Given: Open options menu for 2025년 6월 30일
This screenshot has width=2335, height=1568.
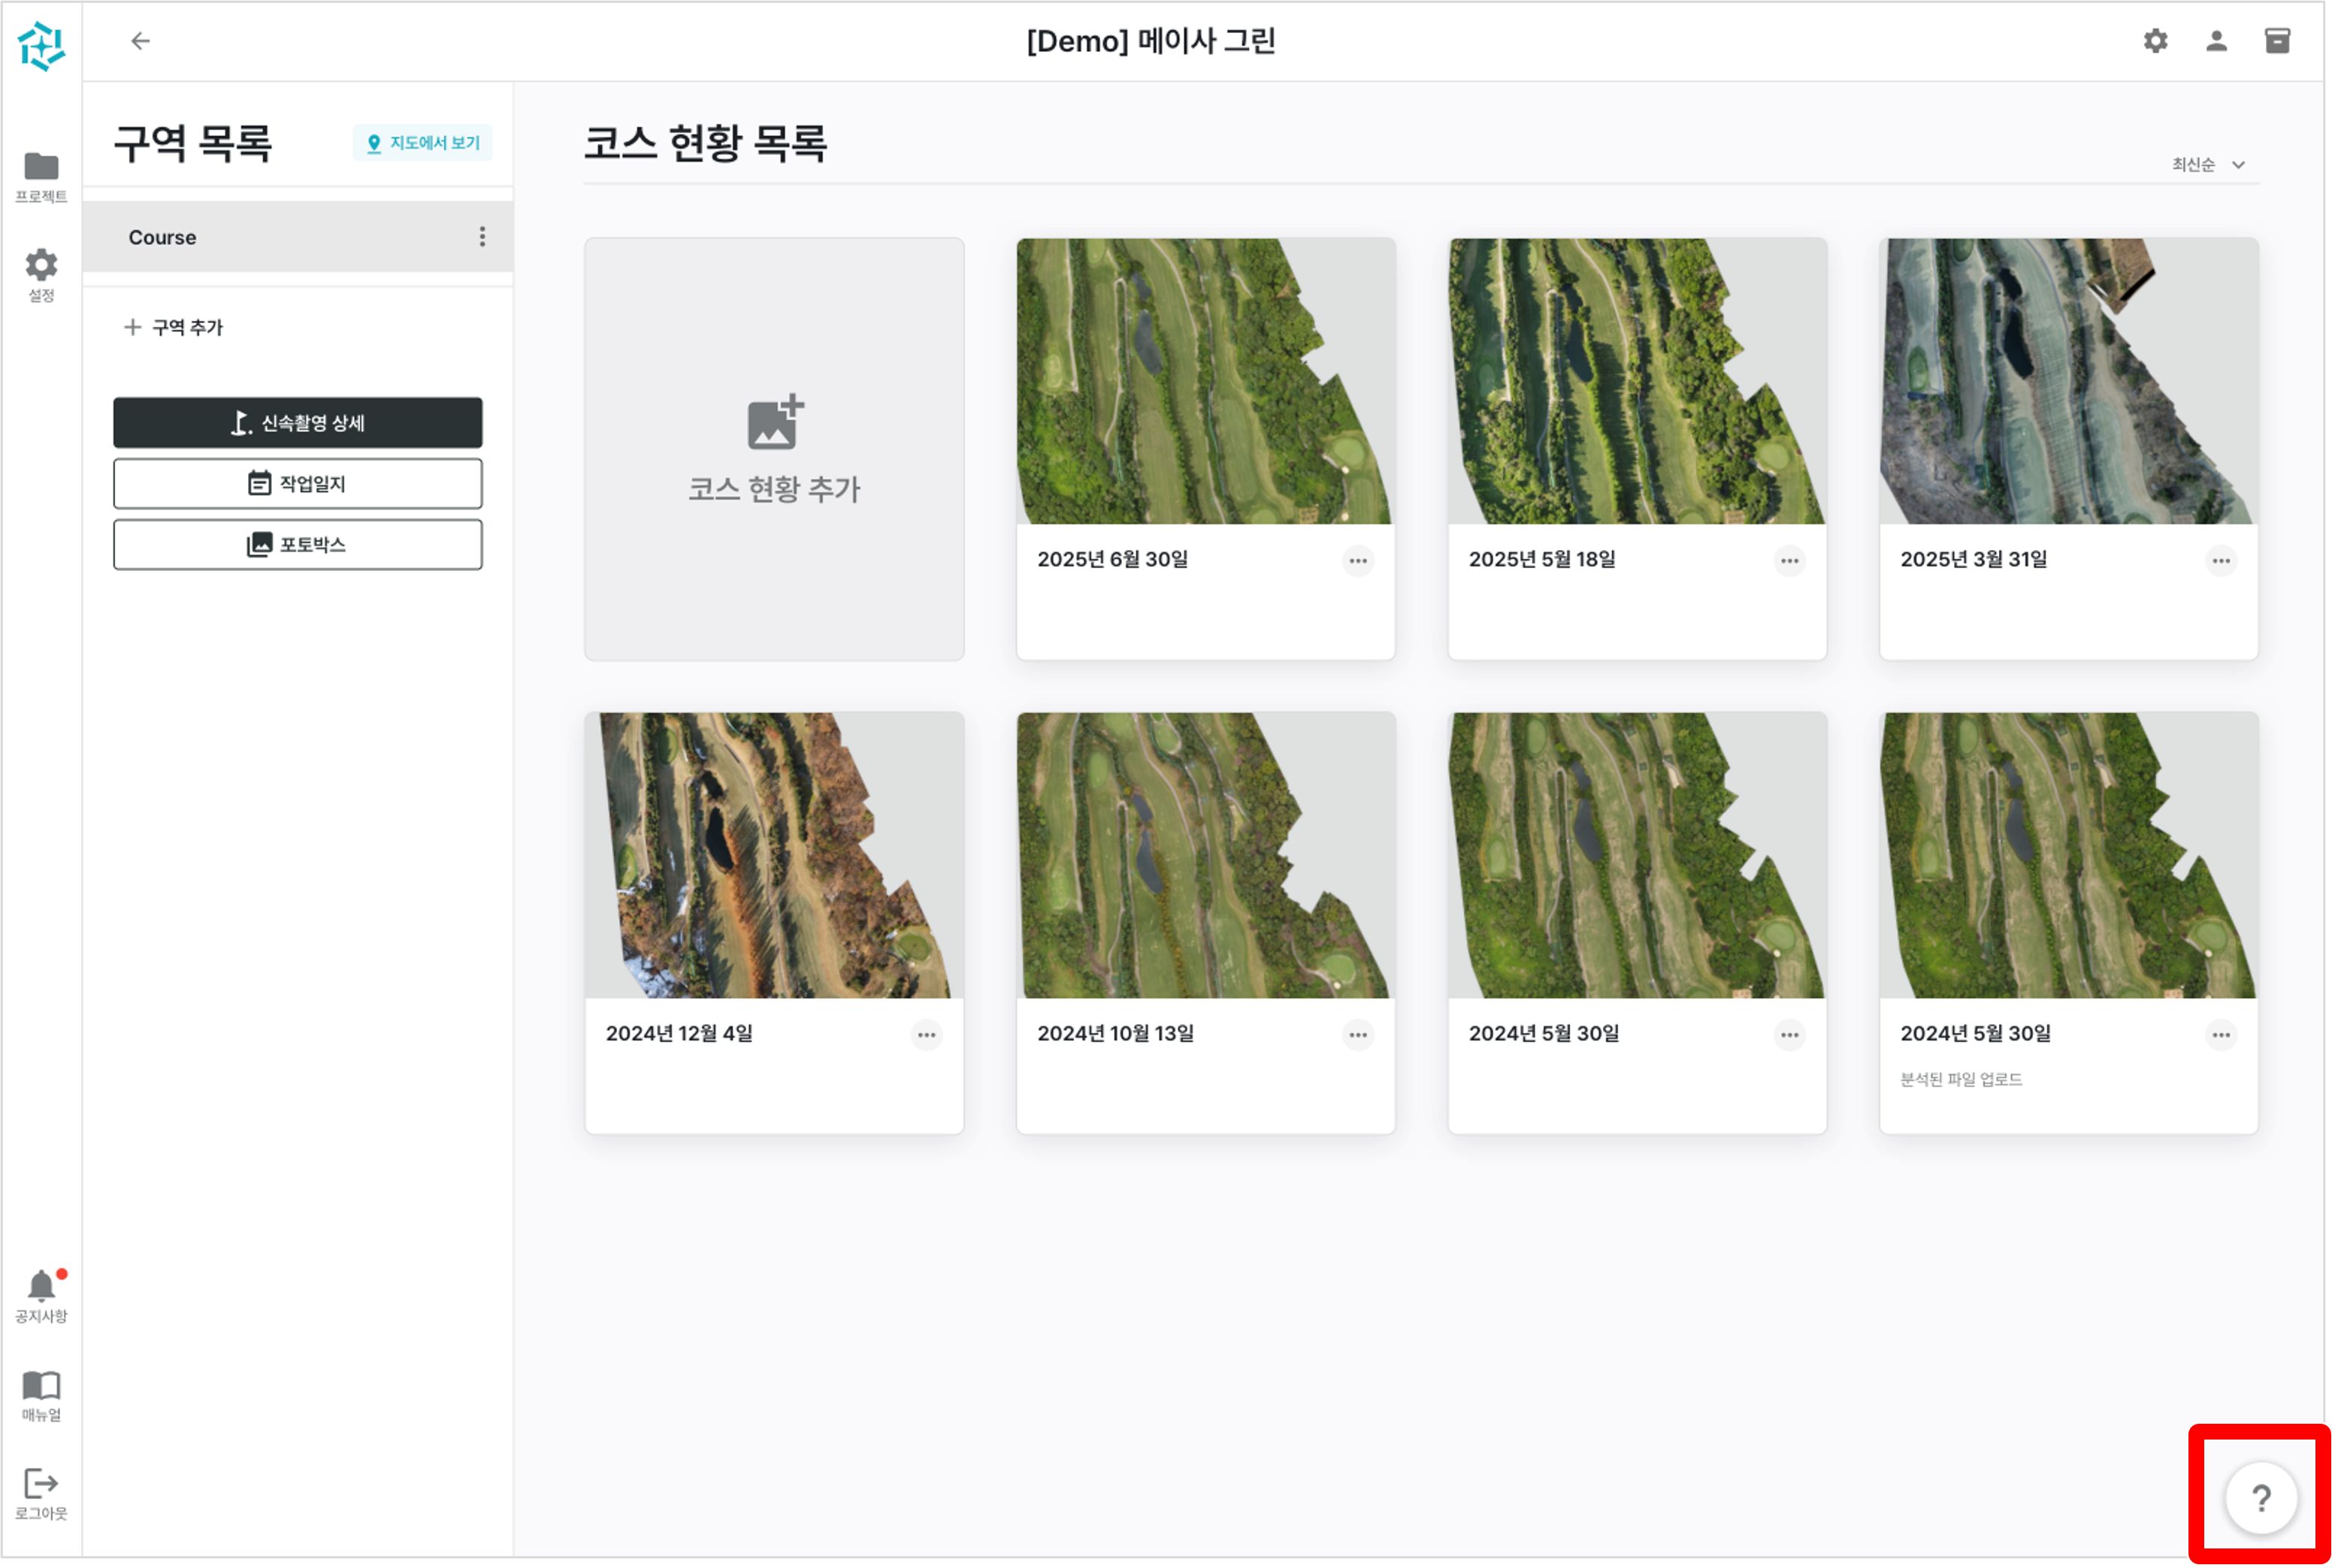Looking at the screenshot, I should (x=1357, y=560).
